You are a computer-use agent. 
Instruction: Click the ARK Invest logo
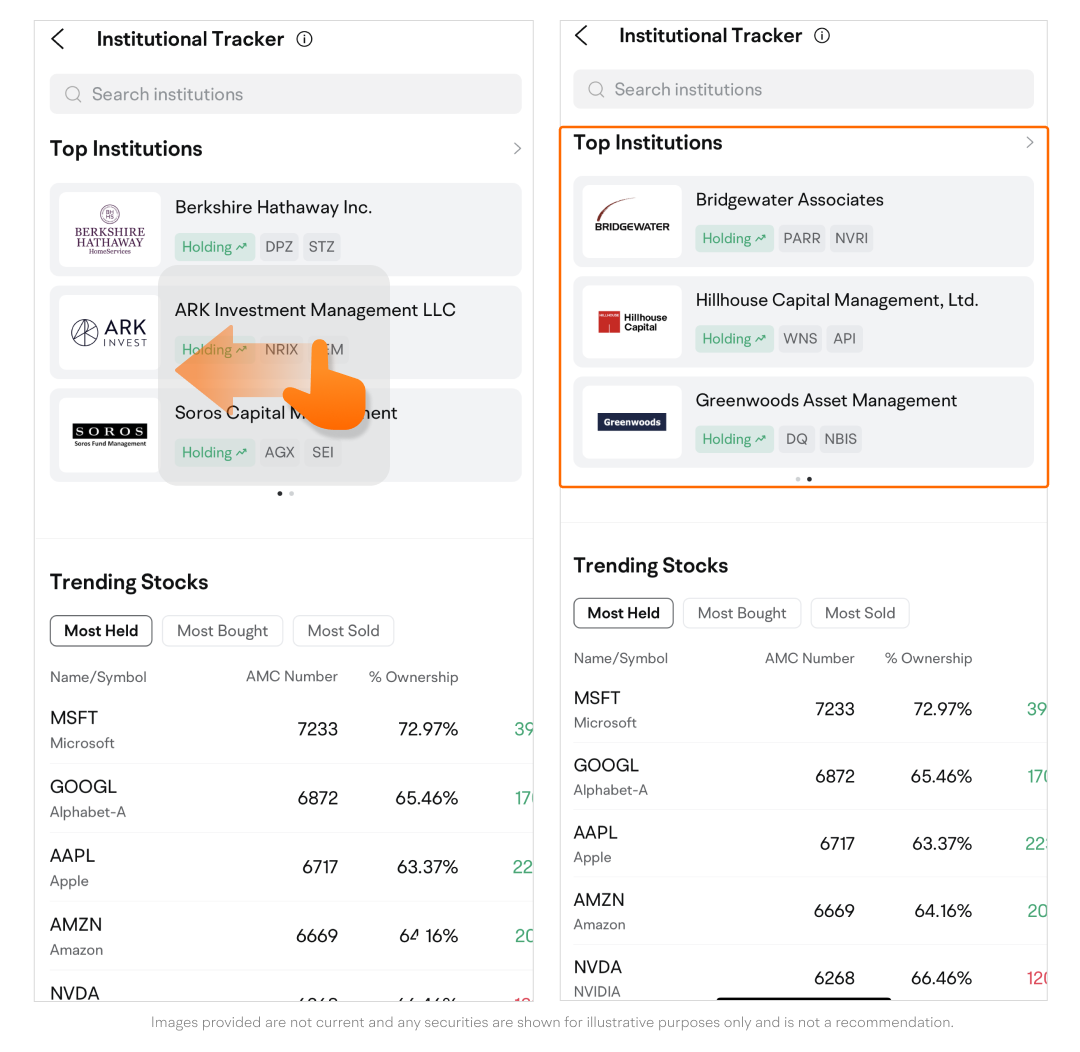point(110,332)
